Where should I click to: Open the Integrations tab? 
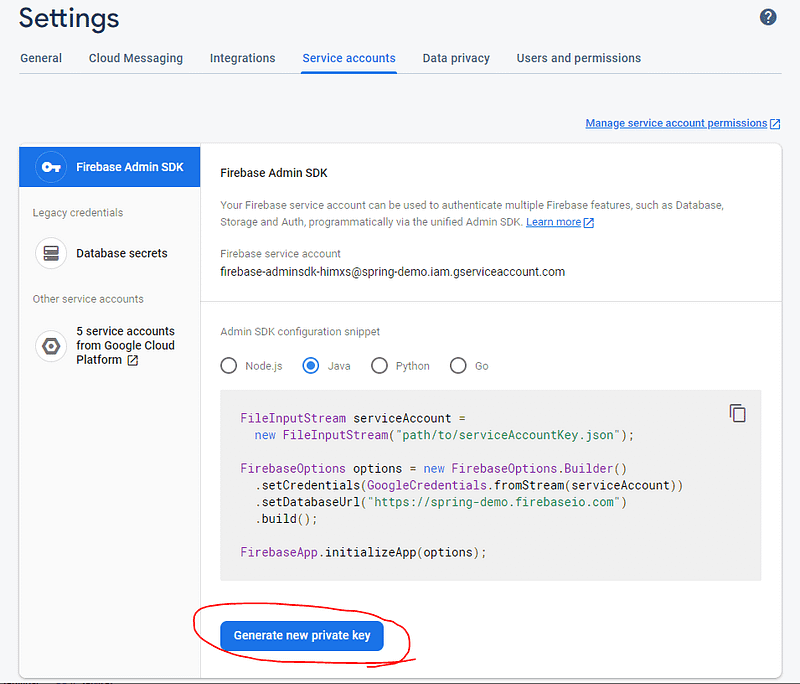(242, 58)
